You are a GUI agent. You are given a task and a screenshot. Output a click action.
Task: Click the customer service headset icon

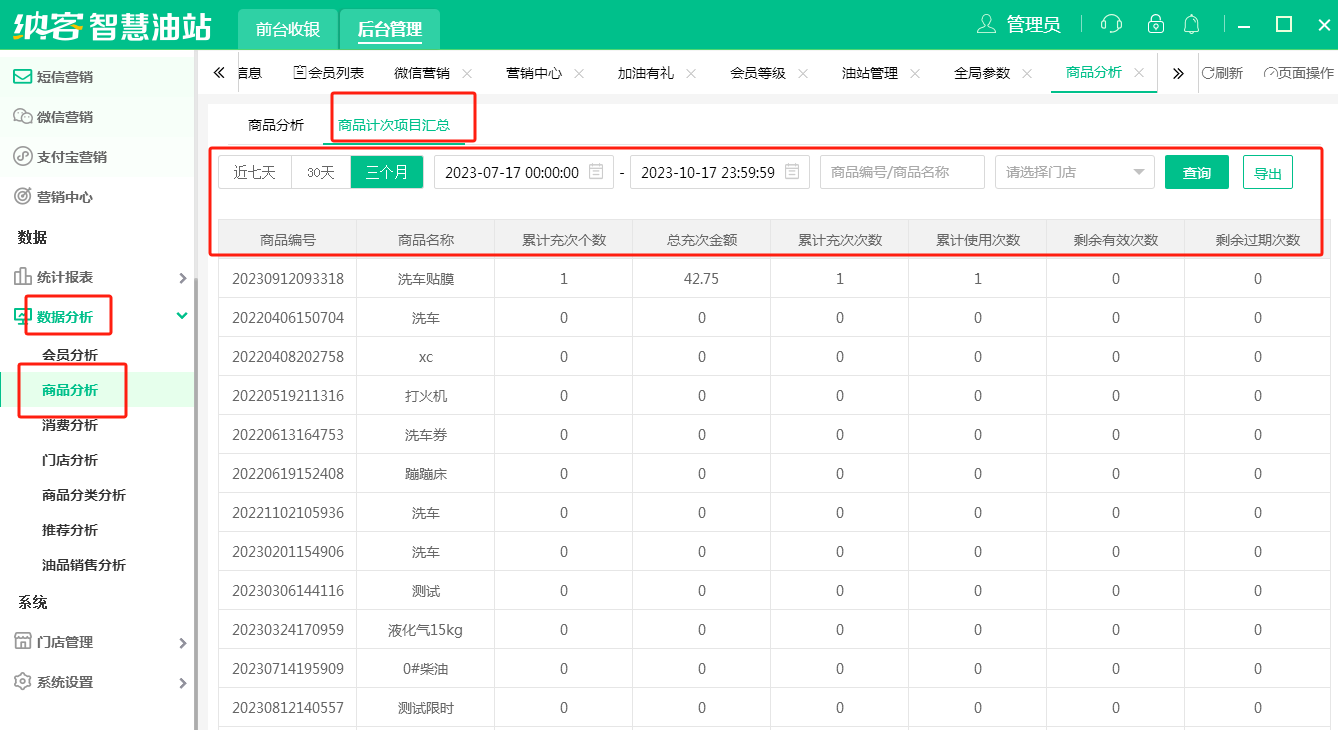pyautogui.click(x=1111, y=25)
